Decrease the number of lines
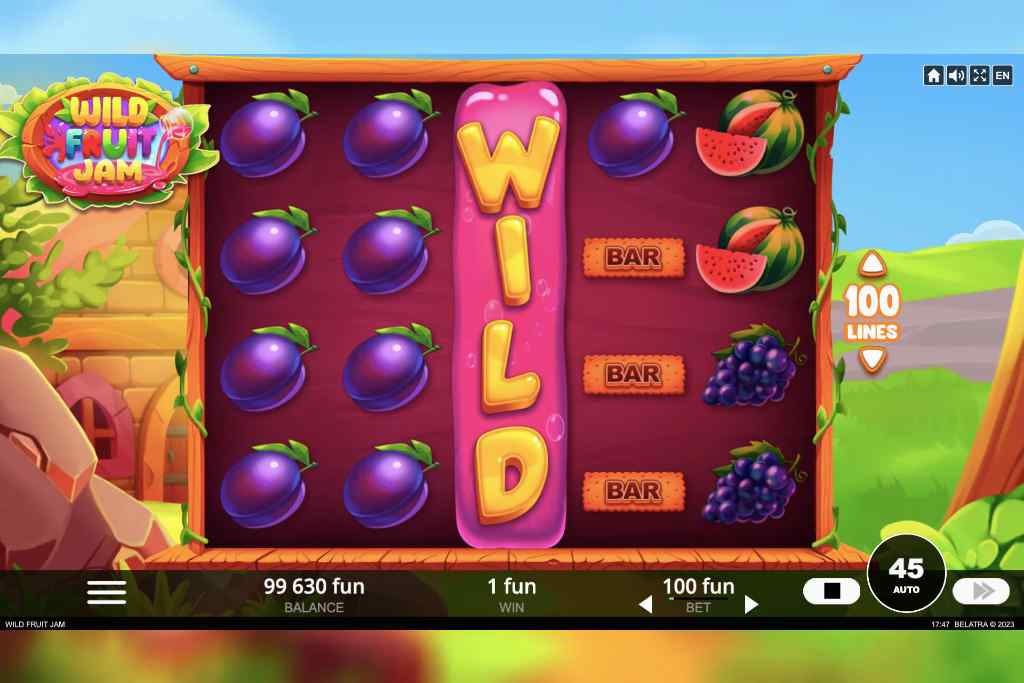1024x683 pixels. point(872,358)
